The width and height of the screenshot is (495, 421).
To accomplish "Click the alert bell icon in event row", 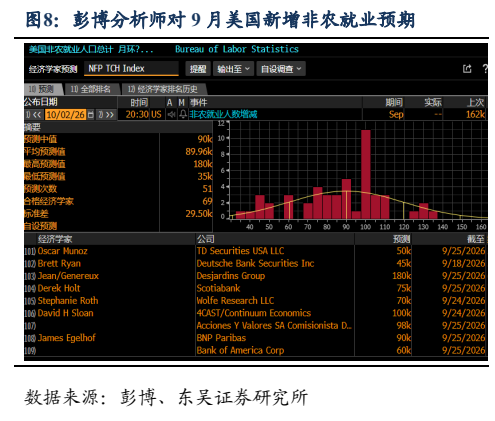I will click(183, 115).
